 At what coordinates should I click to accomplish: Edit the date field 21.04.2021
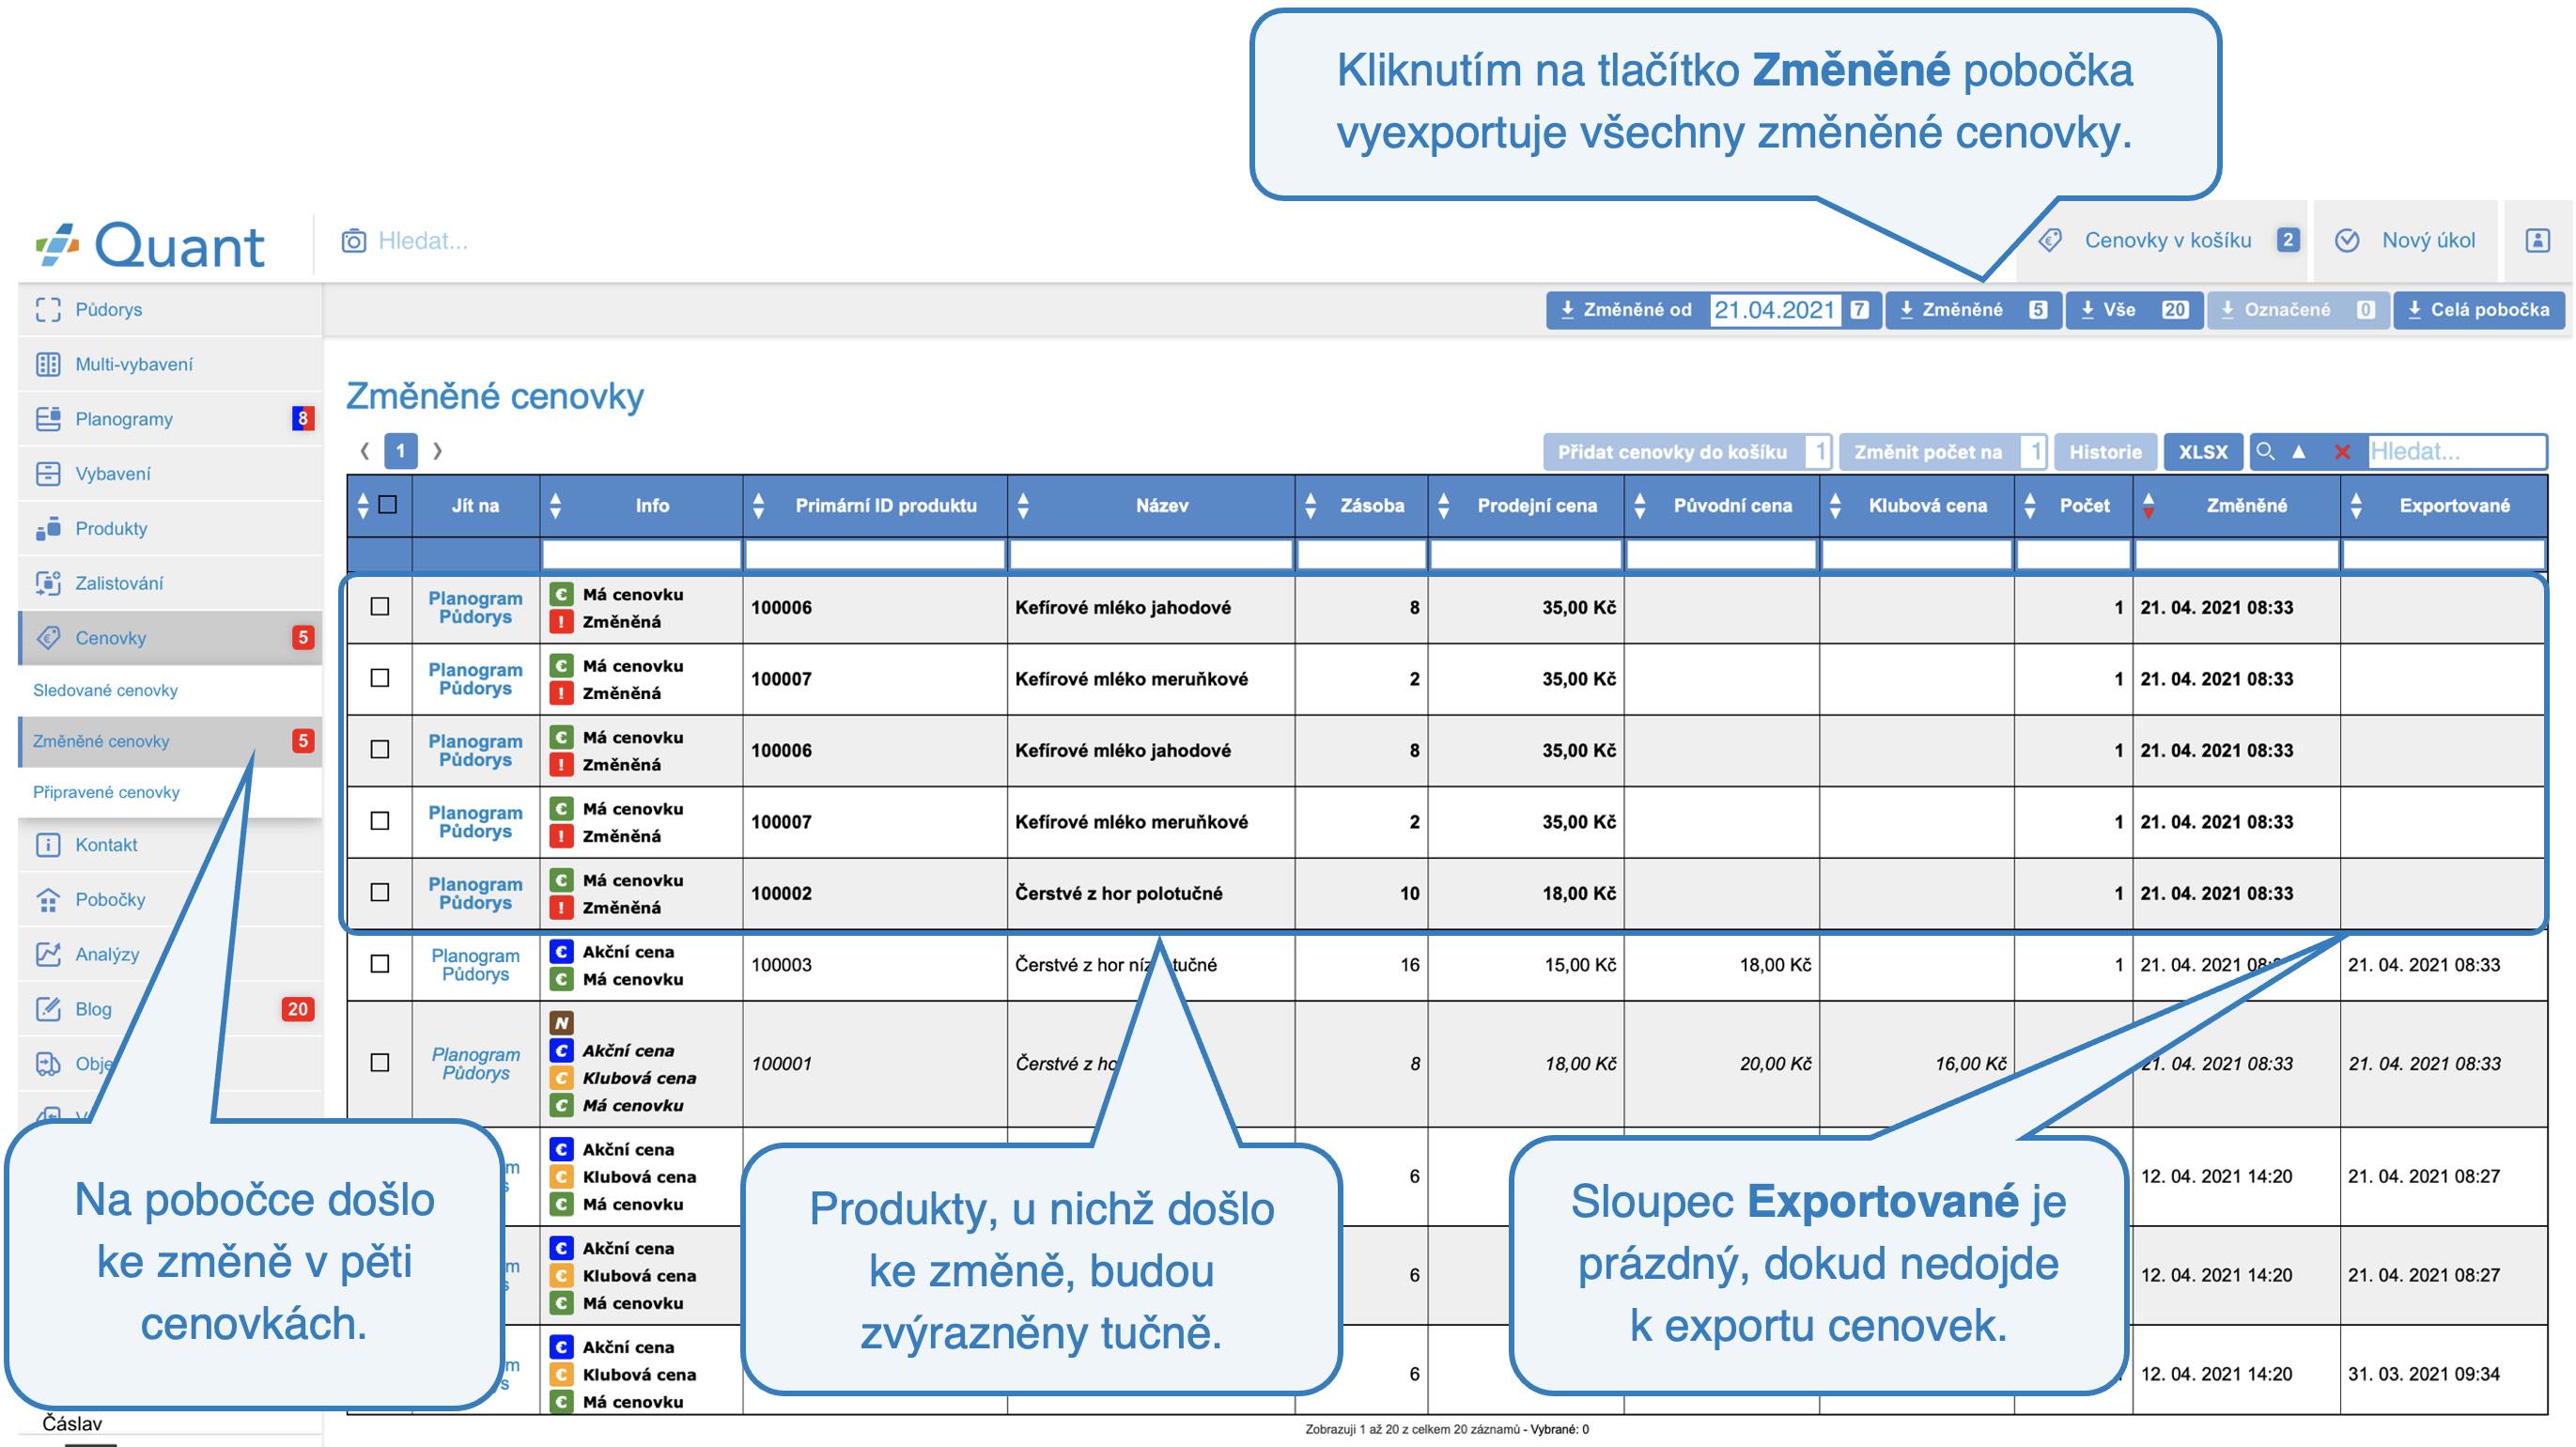pyautogui.click(x=1774, y=310)
